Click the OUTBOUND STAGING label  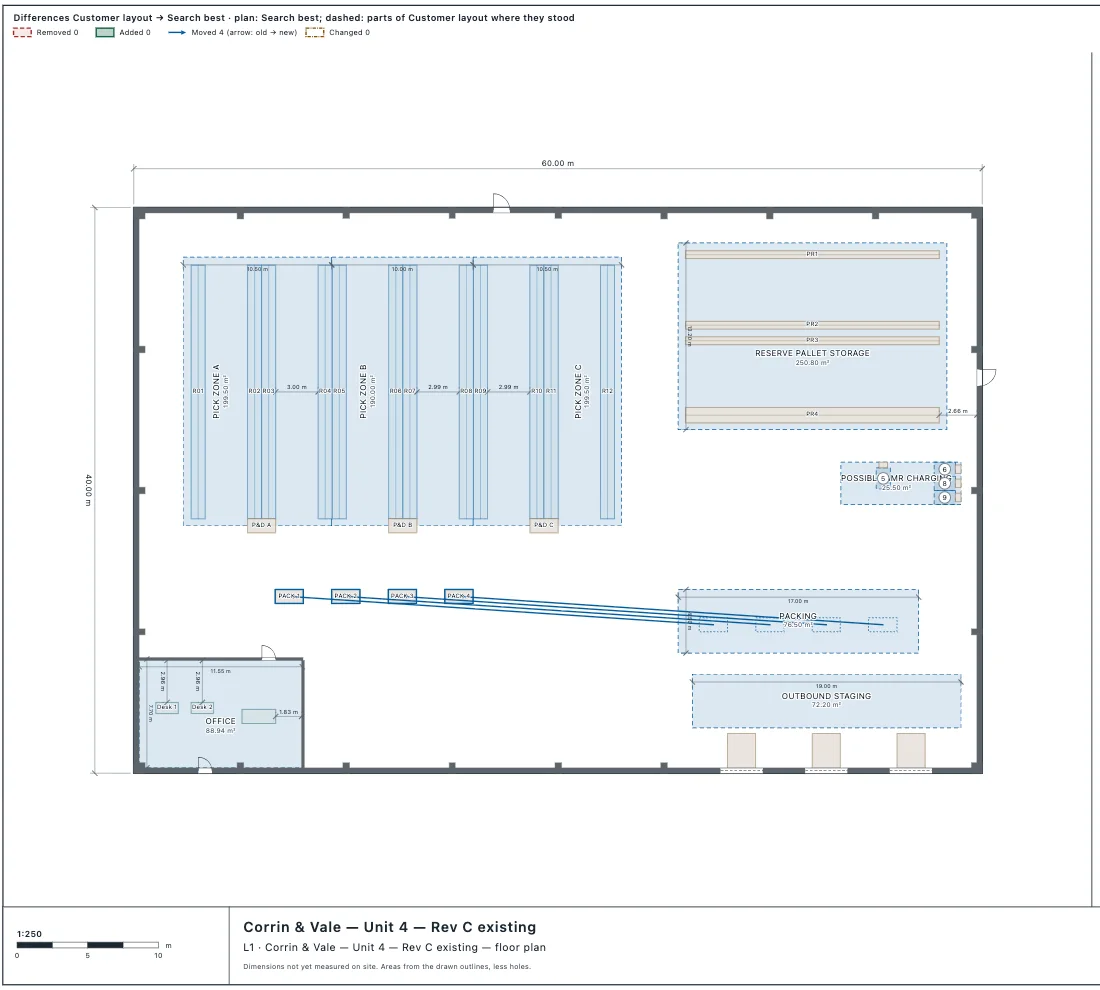pos(826,696)
